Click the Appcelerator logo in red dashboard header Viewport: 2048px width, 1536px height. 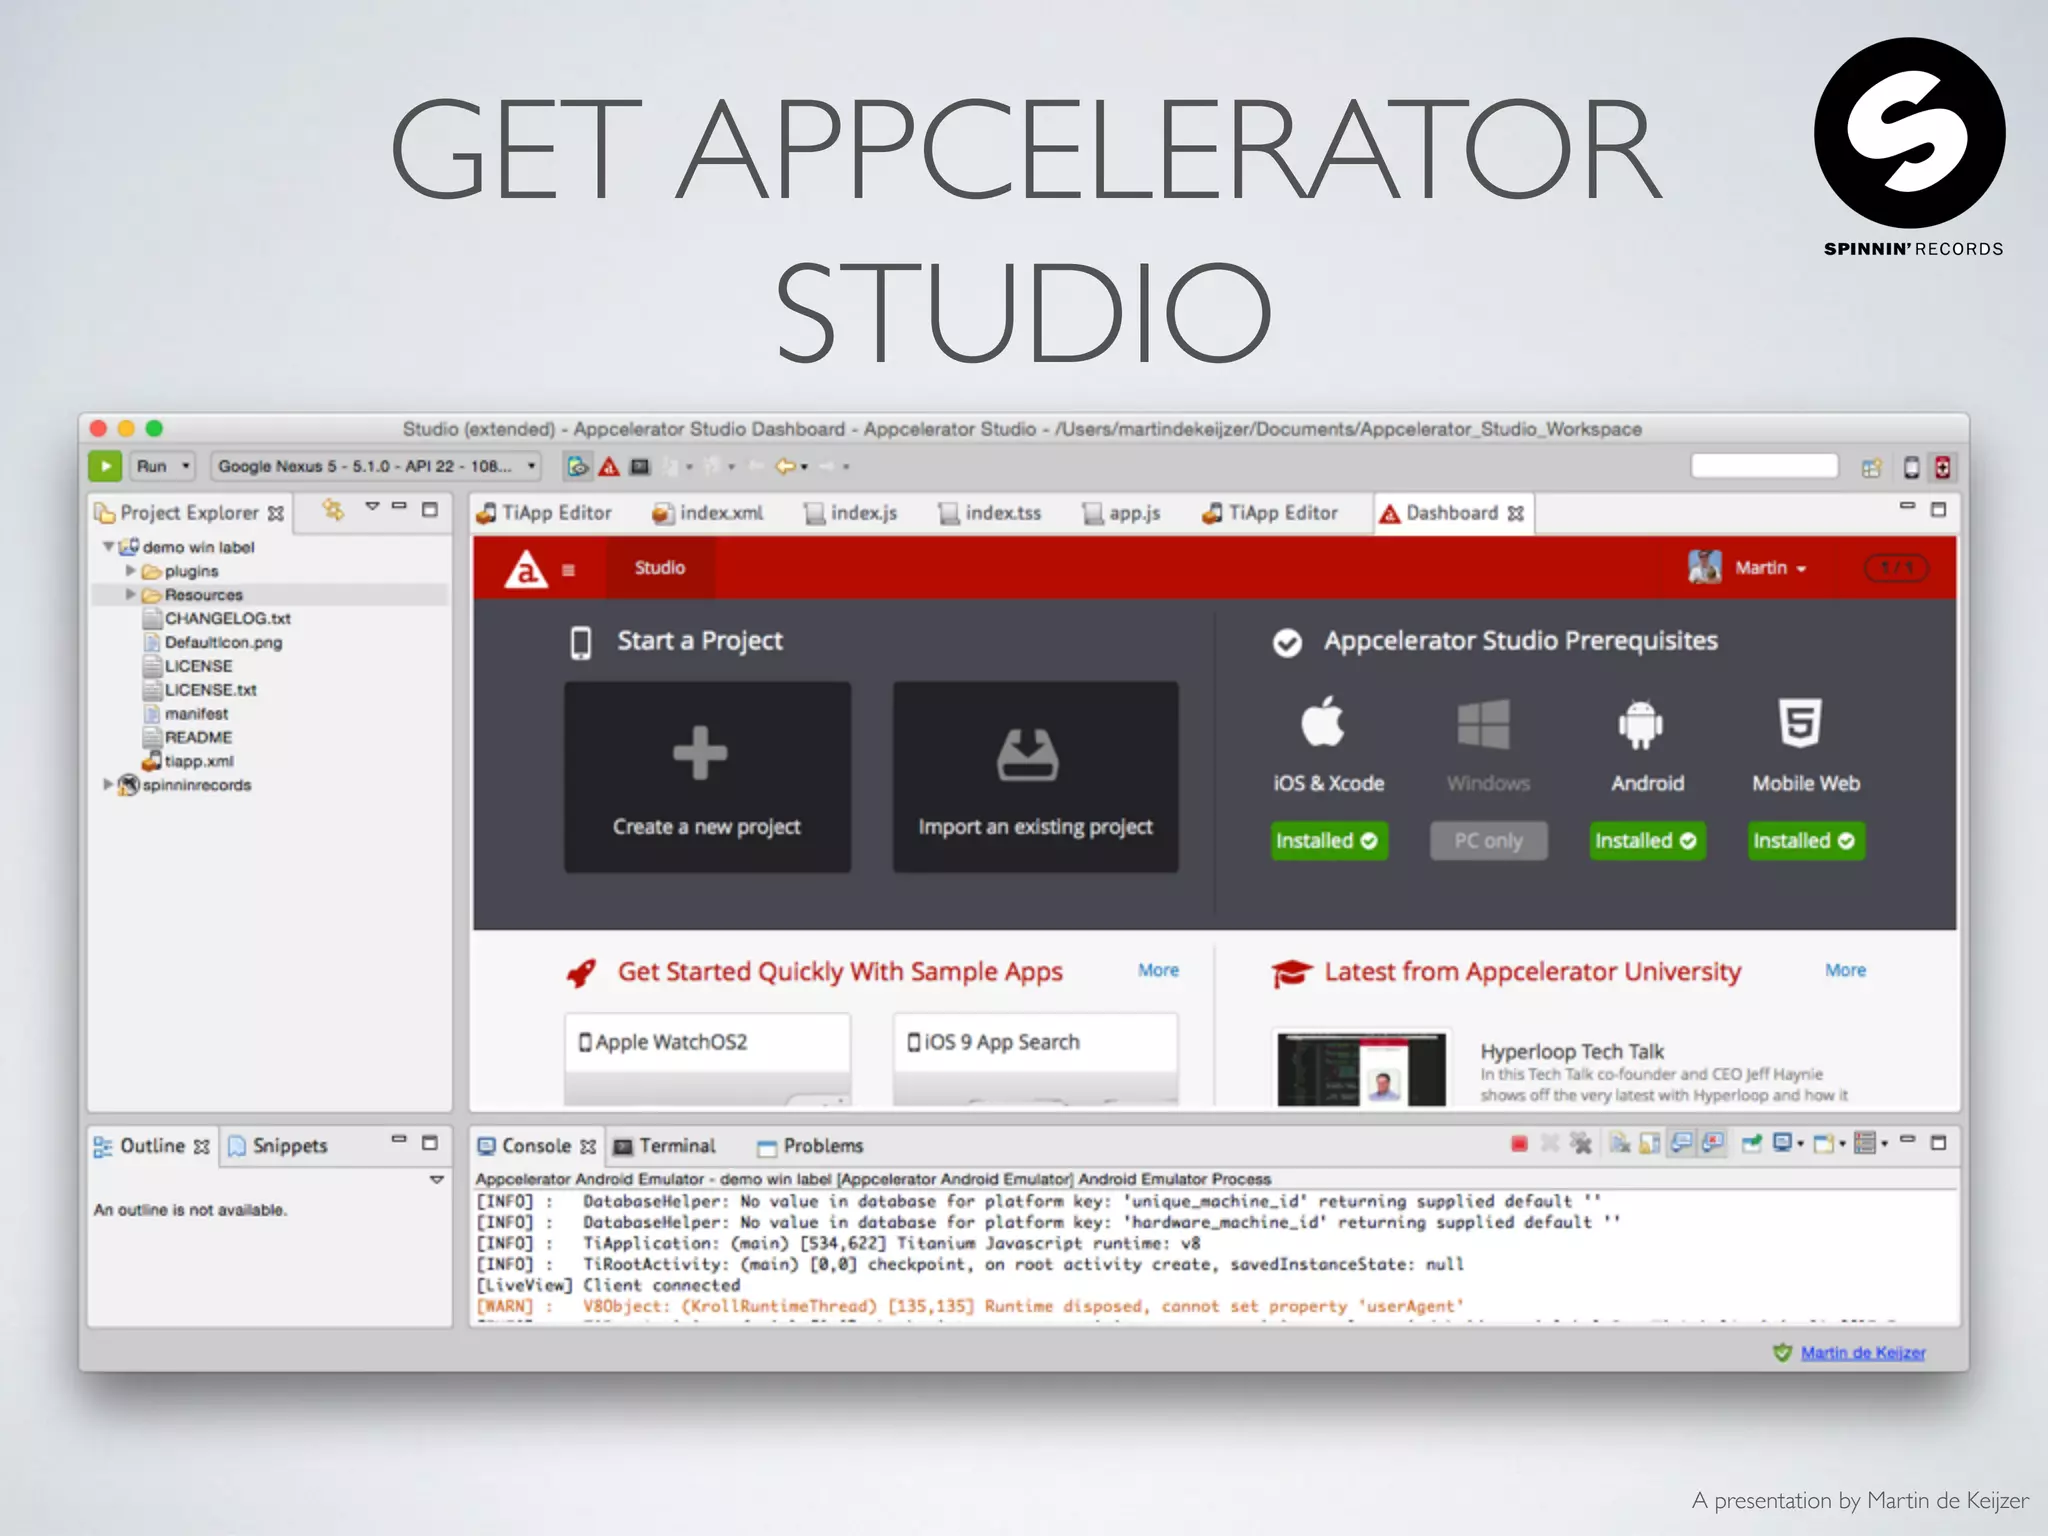point(526,568)
